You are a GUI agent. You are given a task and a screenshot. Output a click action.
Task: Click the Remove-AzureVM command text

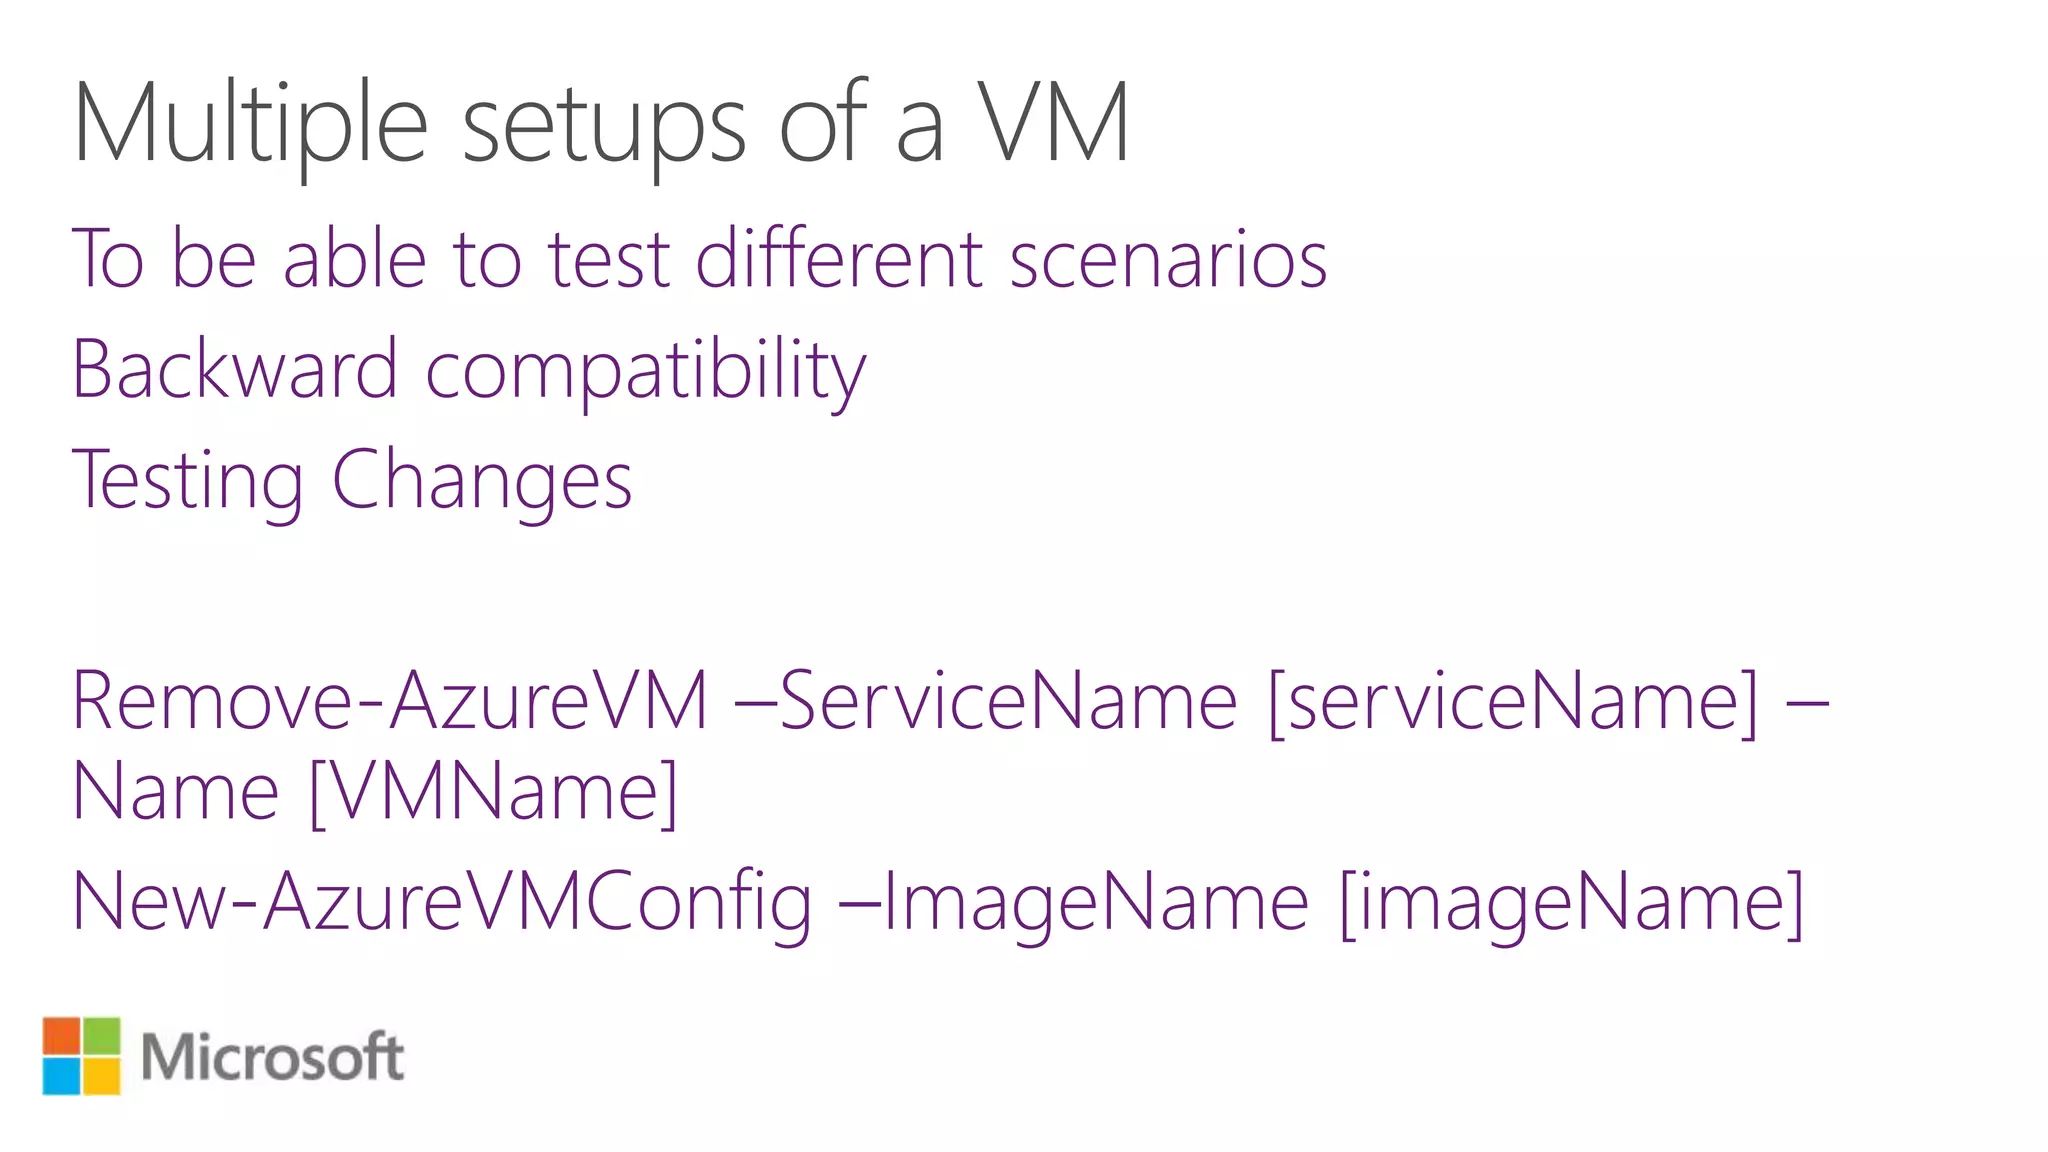(x=391, y=701)
